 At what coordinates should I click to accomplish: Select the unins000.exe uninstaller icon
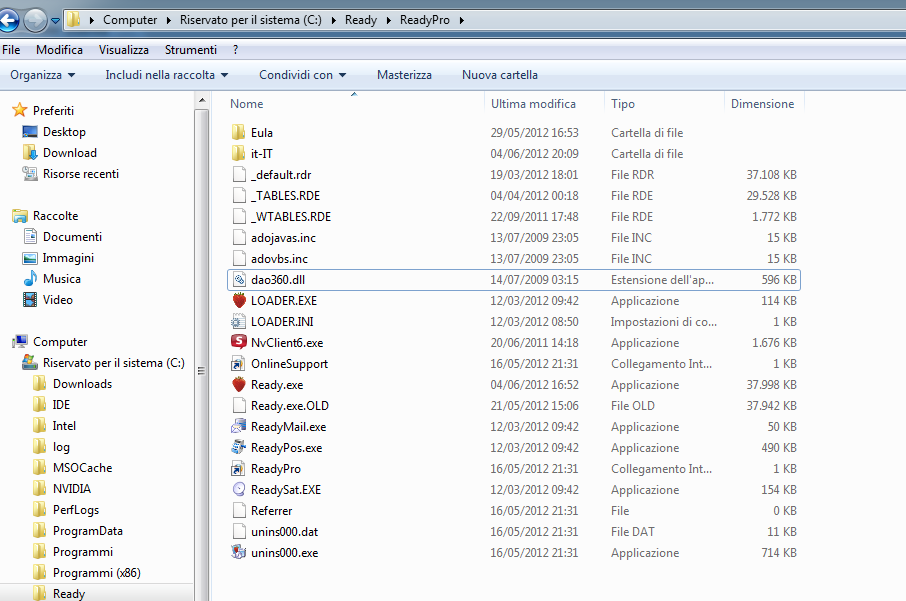pos(239,552)
